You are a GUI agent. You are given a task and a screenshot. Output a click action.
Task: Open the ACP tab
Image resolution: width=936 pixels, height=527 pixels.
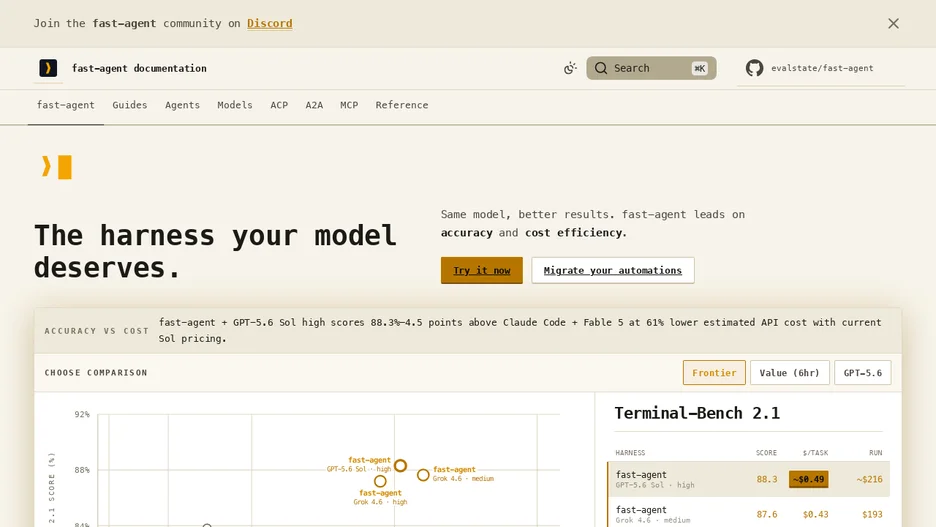pos(279,105)
